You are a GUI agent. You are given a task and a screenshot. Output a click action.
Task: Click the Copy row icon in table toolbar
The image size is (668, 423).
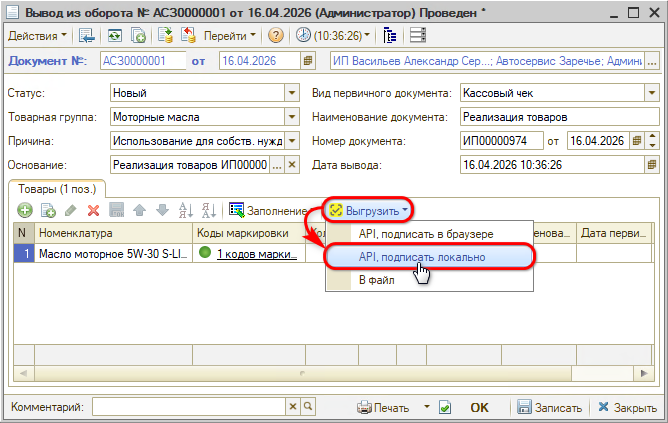46,210
